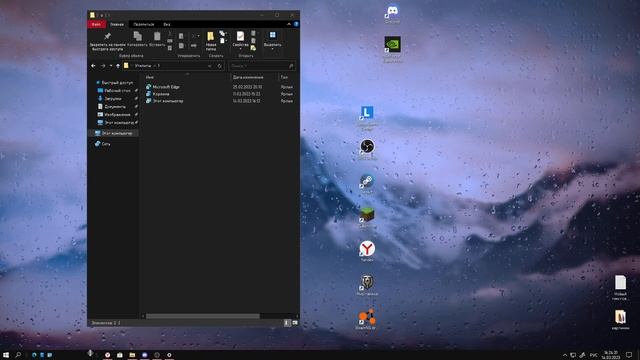The width and height of the screenshot is (640, 360).
Task: Open Сеть in navigation pane
Action: (x=102, y=144)
